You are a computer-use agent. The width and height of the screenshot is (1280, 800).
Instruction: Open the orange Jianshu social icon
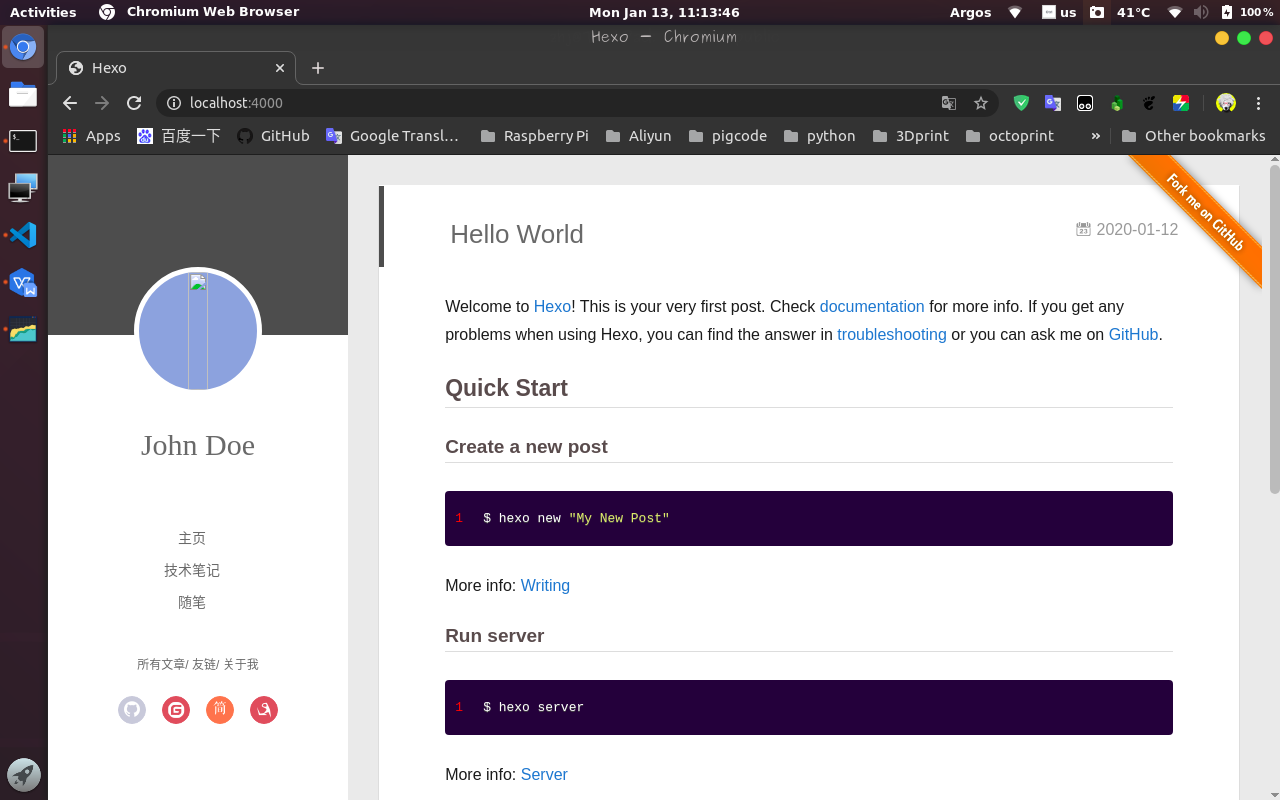pyautogui.click(x=220, y=710)
